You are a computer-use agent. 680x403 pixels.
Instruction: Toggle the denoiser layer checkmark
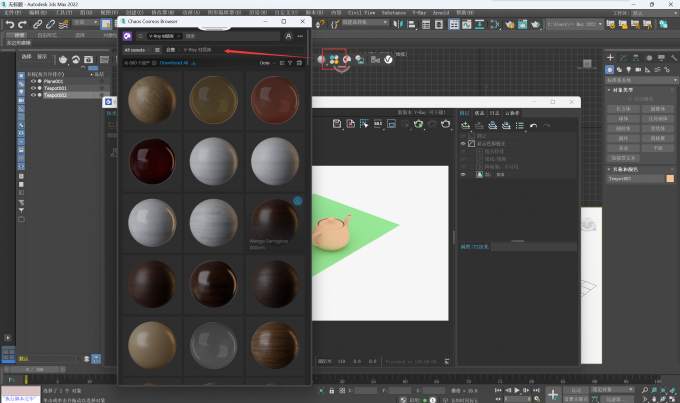463,167
